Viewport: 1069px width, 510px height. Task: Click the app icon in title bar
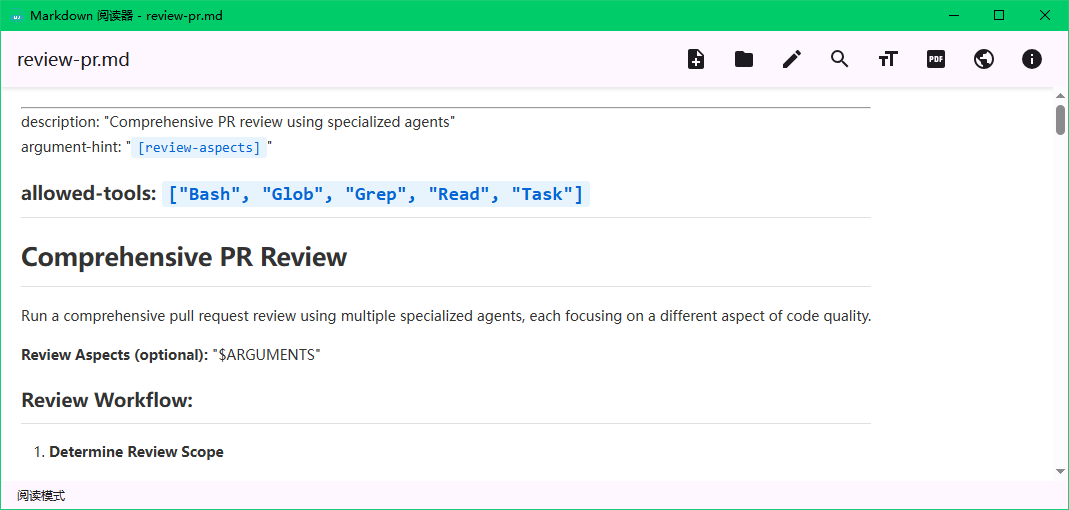[x=18, y=16]
